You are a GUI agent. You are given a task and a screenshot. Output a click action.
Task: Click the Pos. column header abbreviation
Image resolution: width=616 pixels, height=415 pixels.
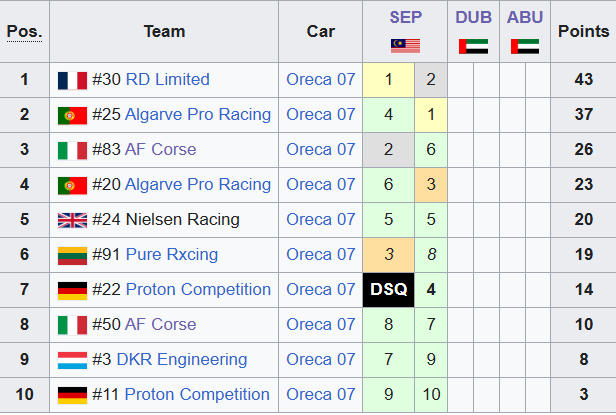click(x=24, y=32)
